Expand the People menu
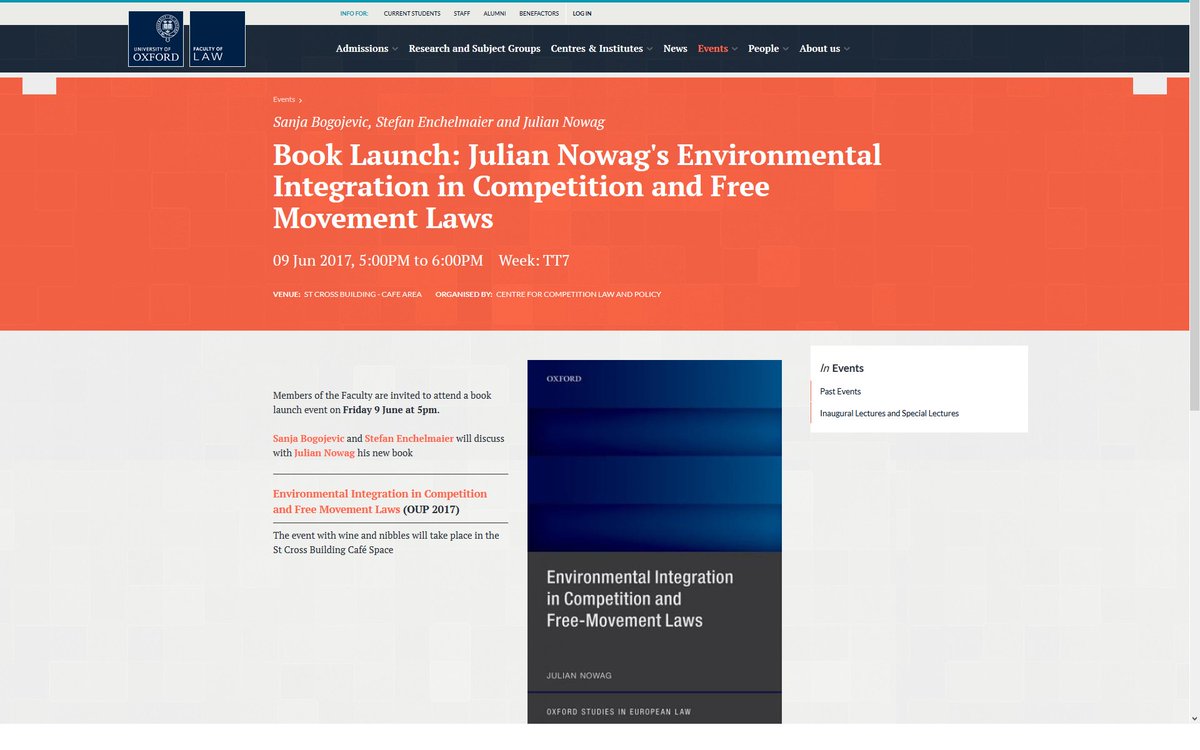Image resolution: width=1200 pixels, height=750 pixels. point(768,48)
